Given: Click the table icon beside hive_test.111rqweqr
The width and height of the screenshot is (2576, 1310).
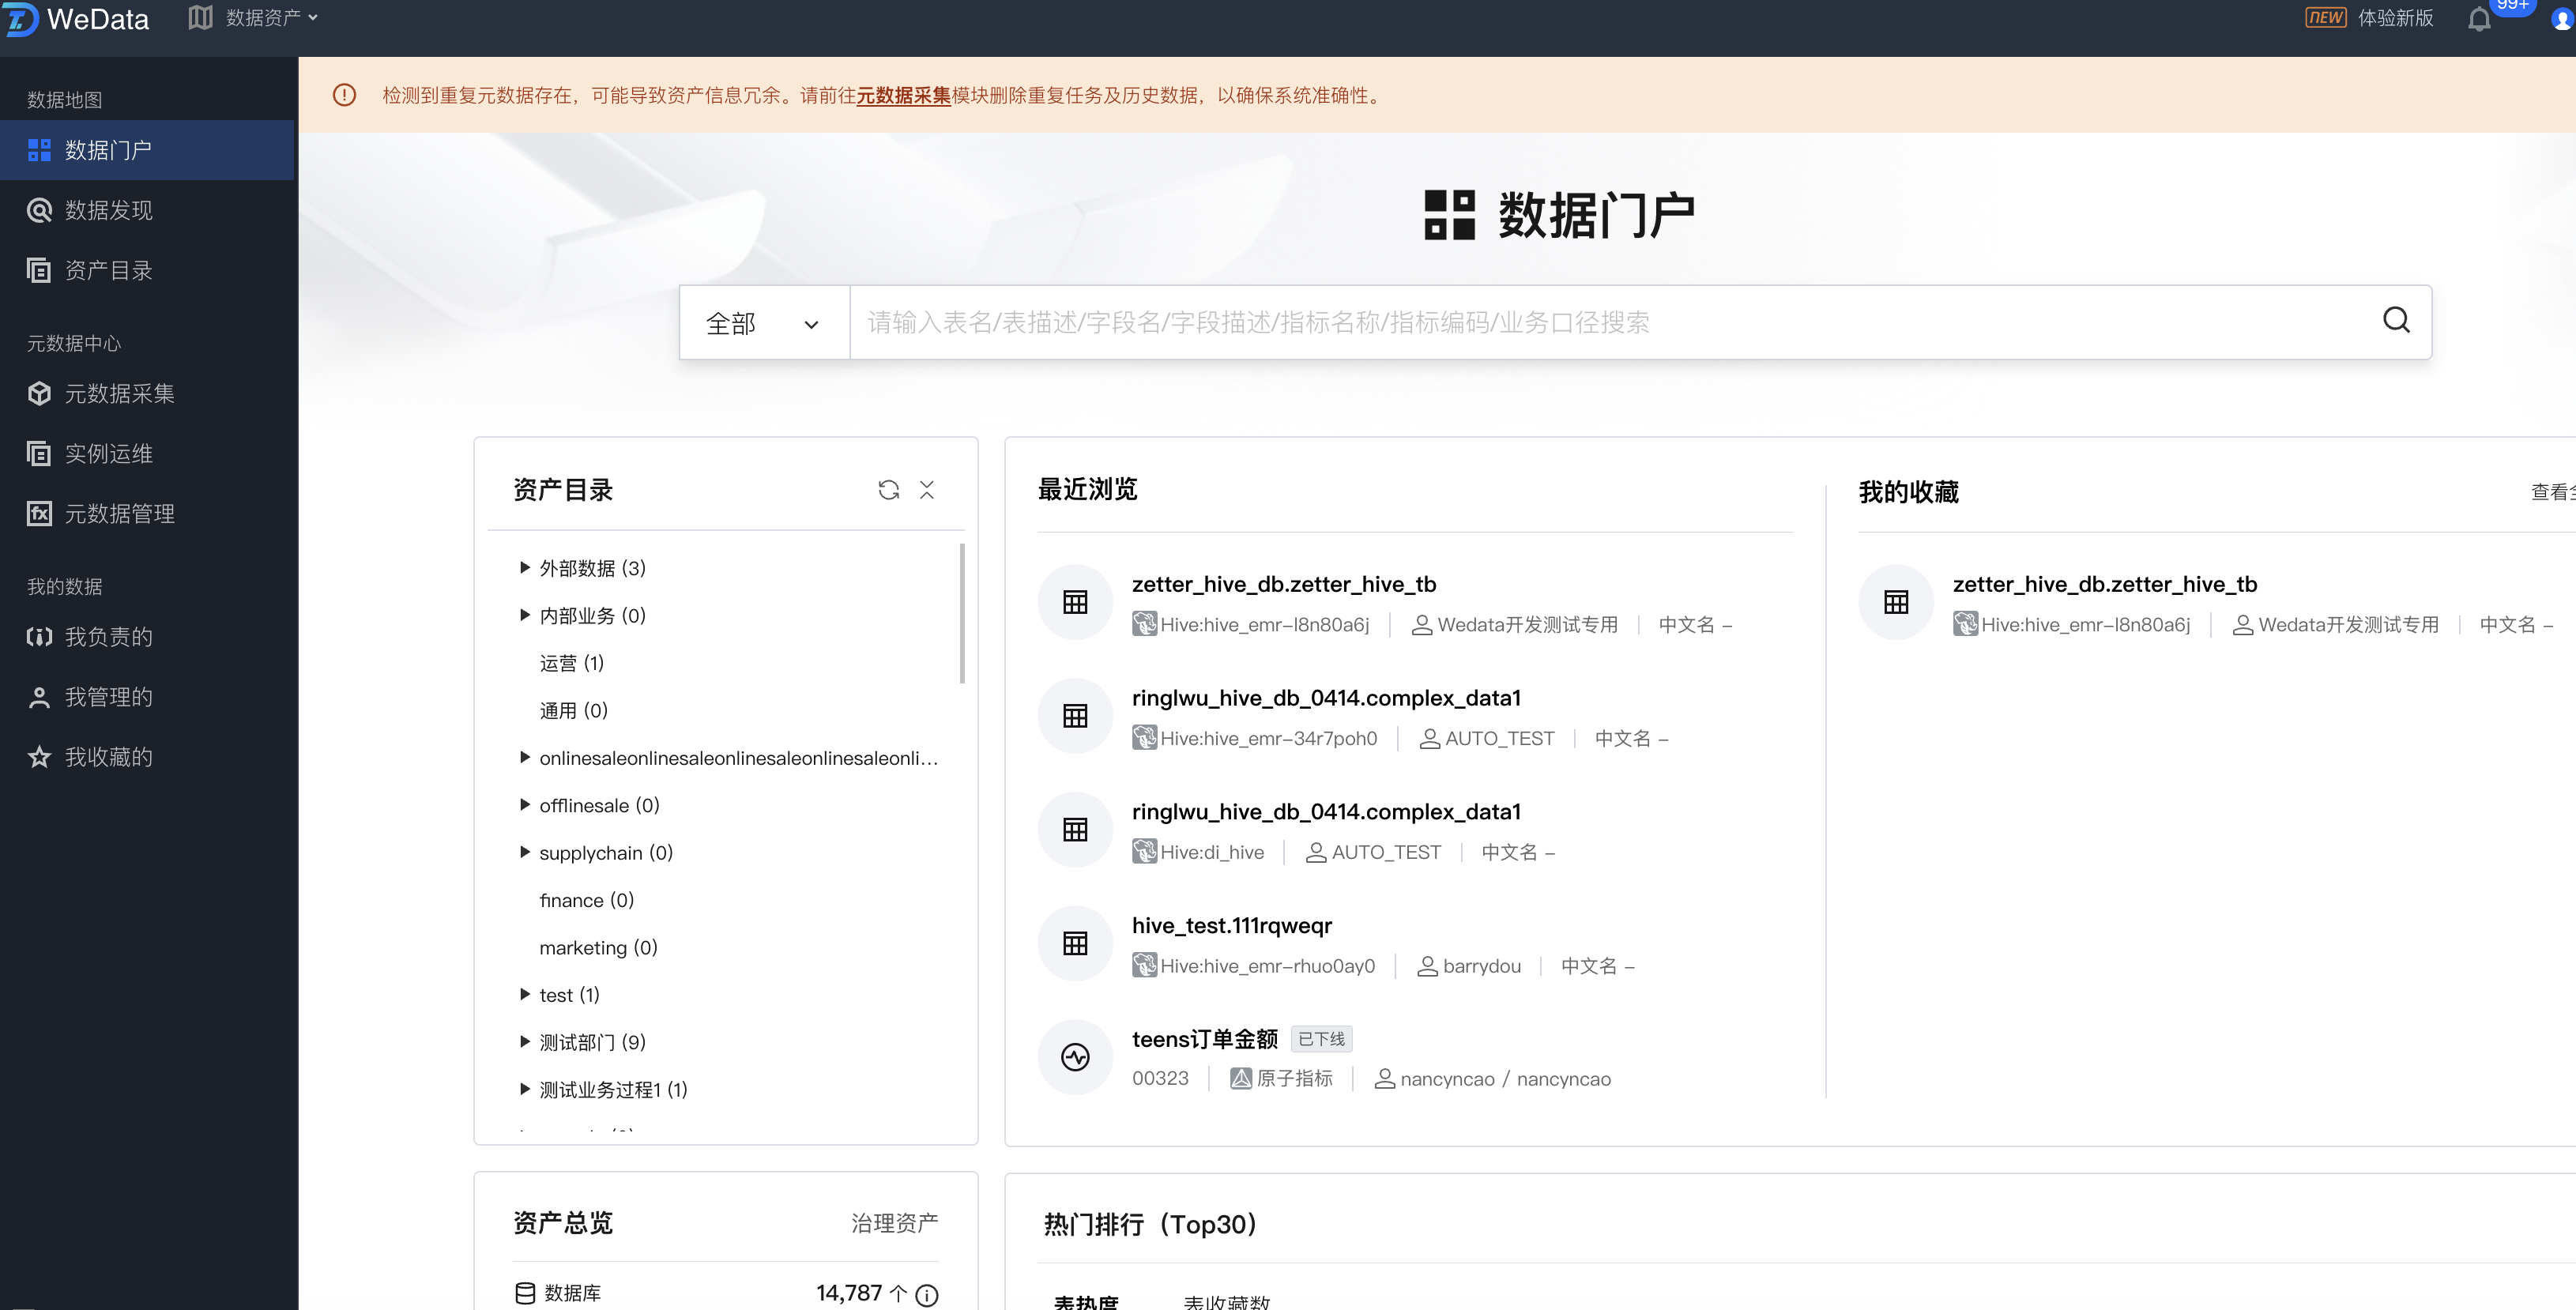Looking at the screenshot, I should tap(1075, 943).
